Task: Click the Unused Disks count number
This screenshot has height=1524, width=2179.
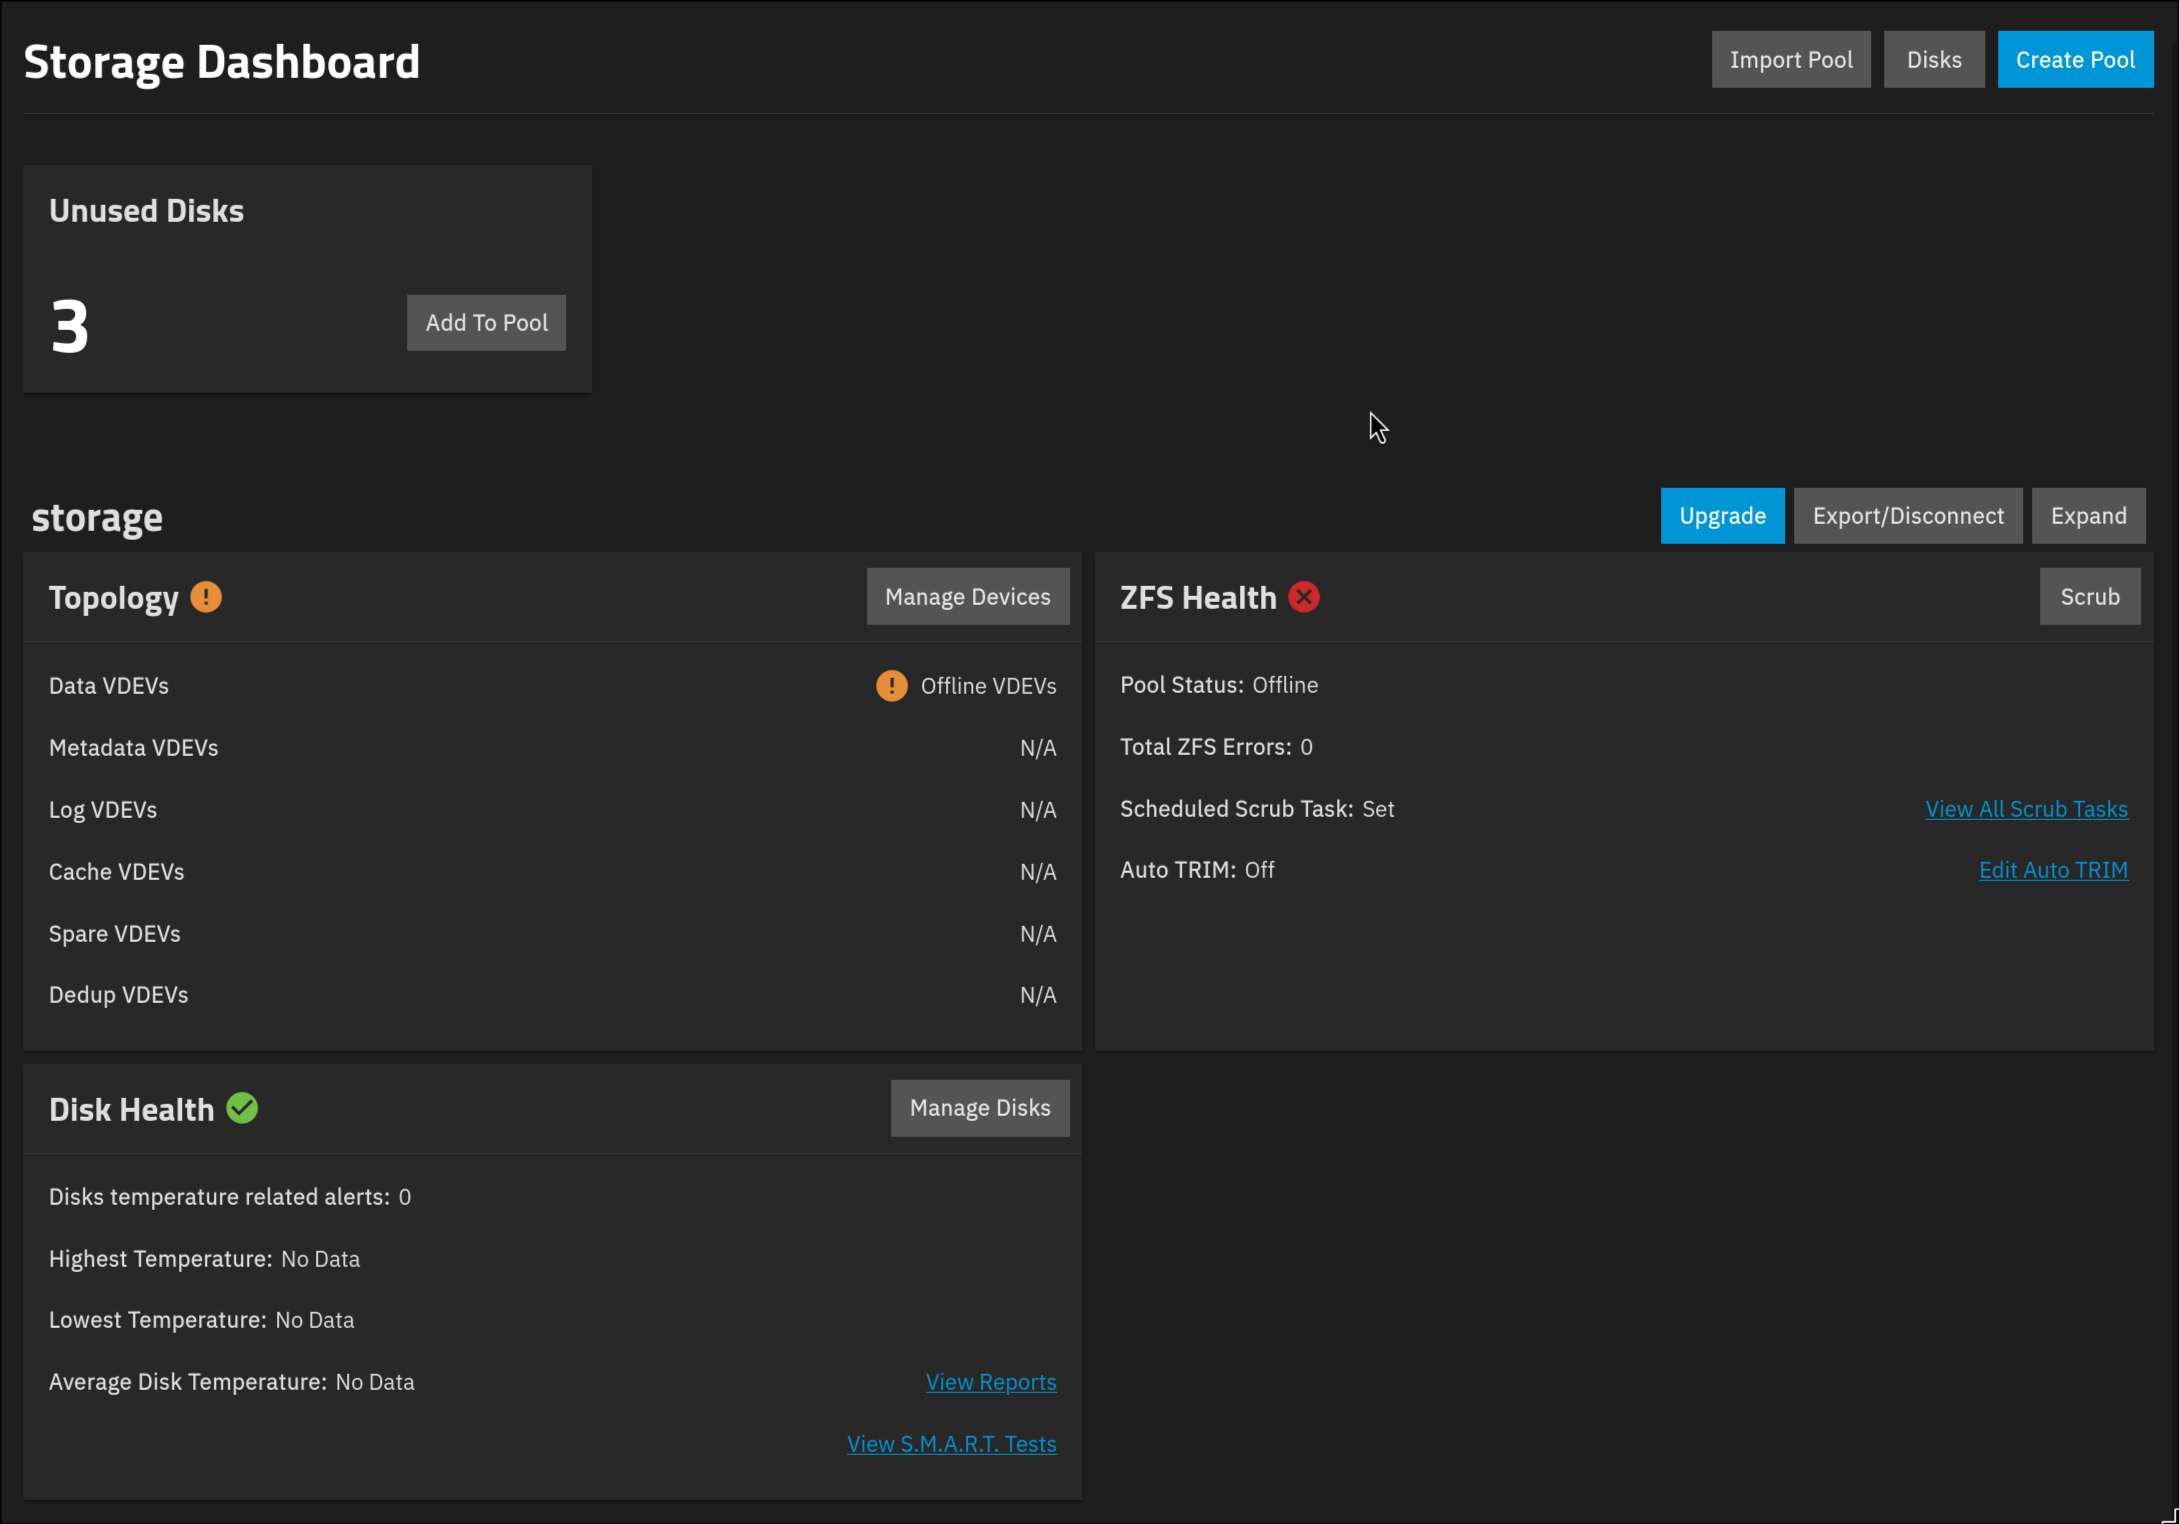Action: (x=70, y=326)
